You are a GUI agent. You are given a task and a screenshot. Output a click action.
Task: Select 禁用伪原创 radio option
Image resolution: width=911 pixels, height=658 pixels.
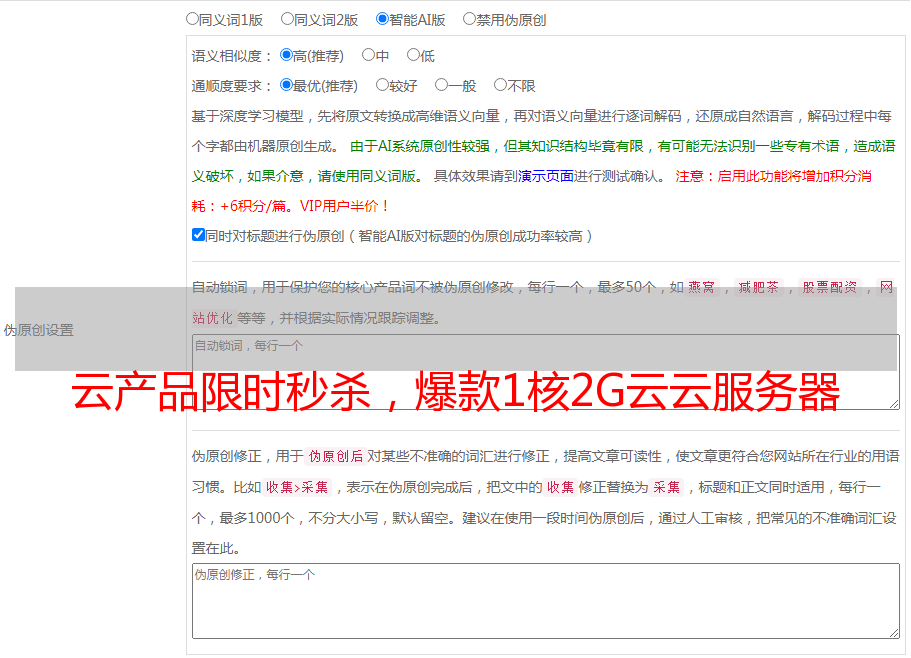tap(469, 19)
